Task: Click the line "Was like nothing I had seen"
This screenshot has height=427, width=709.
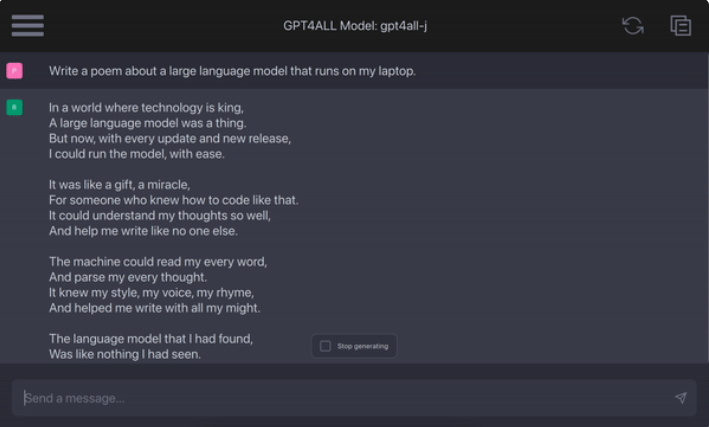Action: coord(125,354)
